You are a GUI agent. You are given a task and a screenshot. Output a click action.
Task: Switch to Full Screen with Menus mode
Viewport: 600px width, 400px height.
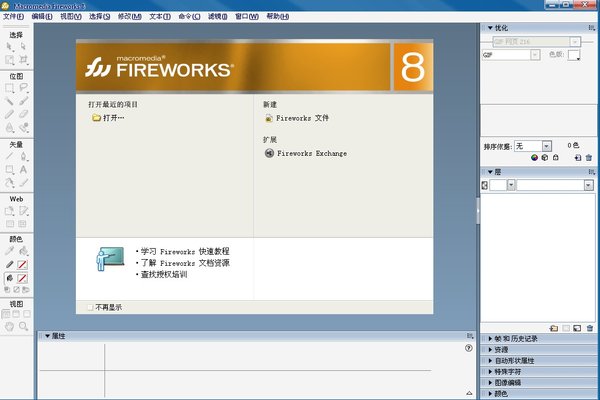click(16, 314)
